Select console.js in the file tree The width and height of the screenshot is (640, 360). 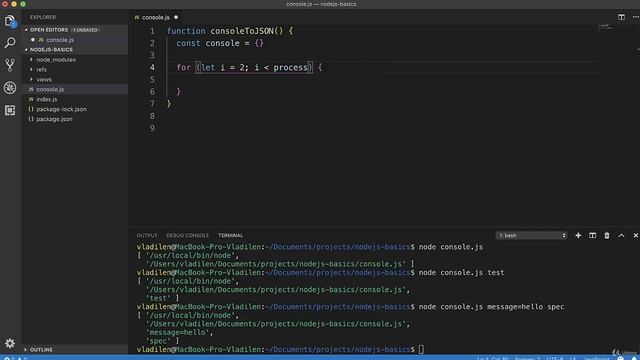pos(50,89)
